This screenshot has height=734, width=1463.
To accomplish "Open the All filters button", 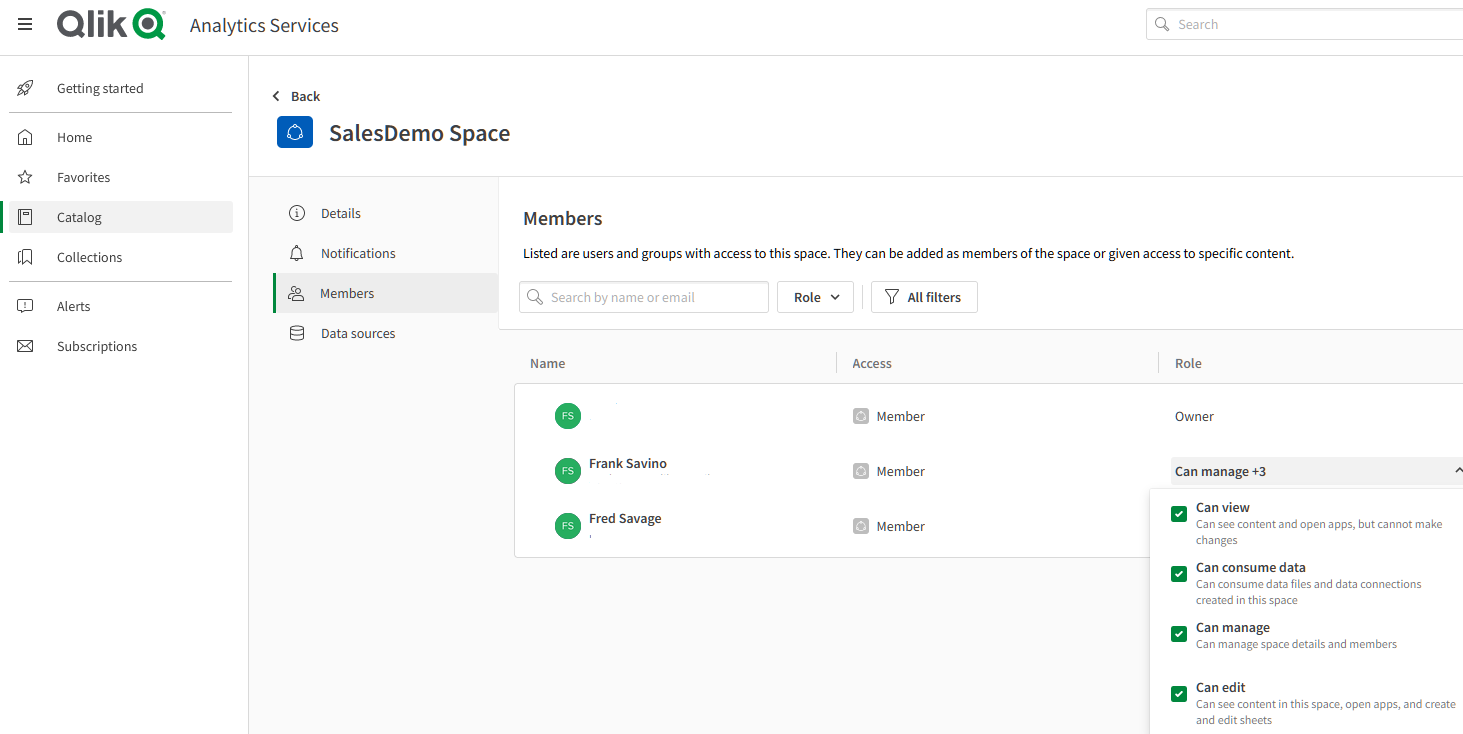I will tap(923, 297).
